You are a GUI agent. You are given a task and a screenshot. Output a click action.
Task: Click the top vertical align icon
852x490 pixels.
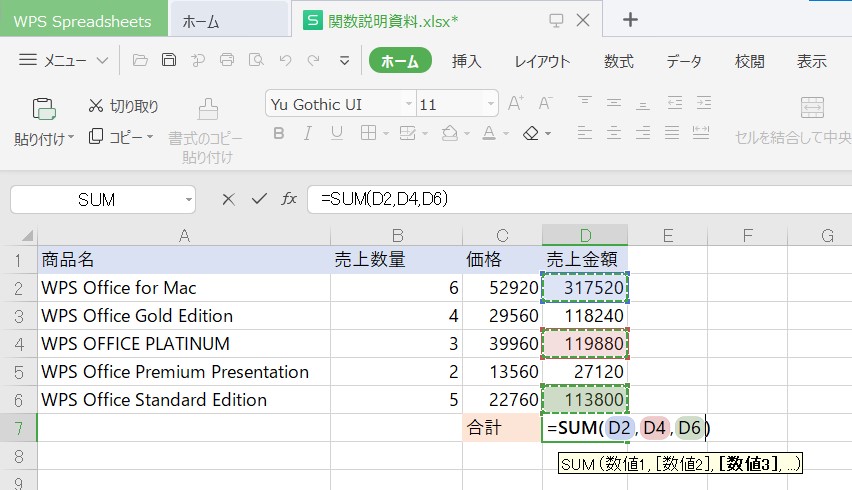(x=585, y=102)
